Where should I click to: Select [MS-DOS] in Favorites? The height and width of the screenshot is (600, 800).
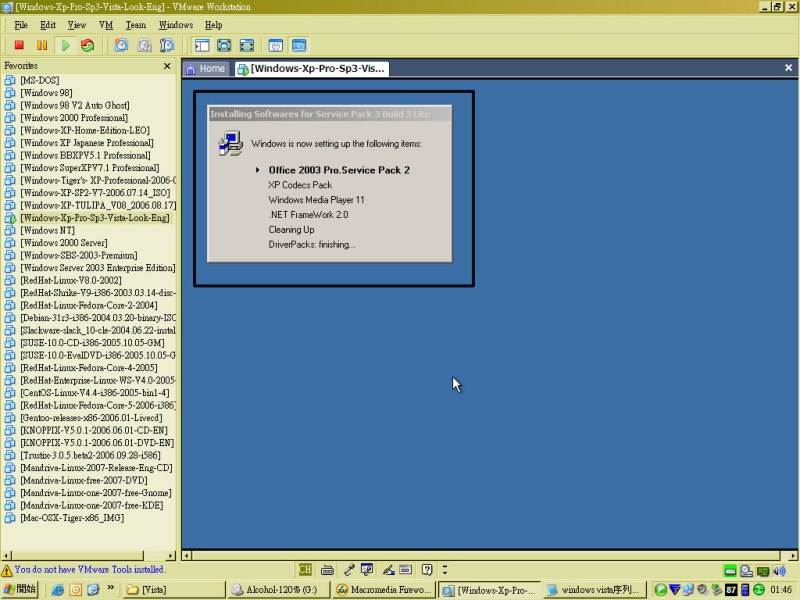40,80
